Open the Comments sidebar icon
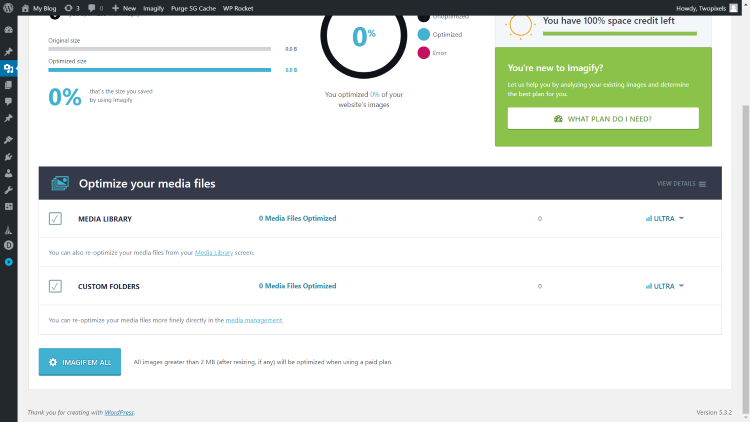The image size is (750, 422). click(9, 101)
